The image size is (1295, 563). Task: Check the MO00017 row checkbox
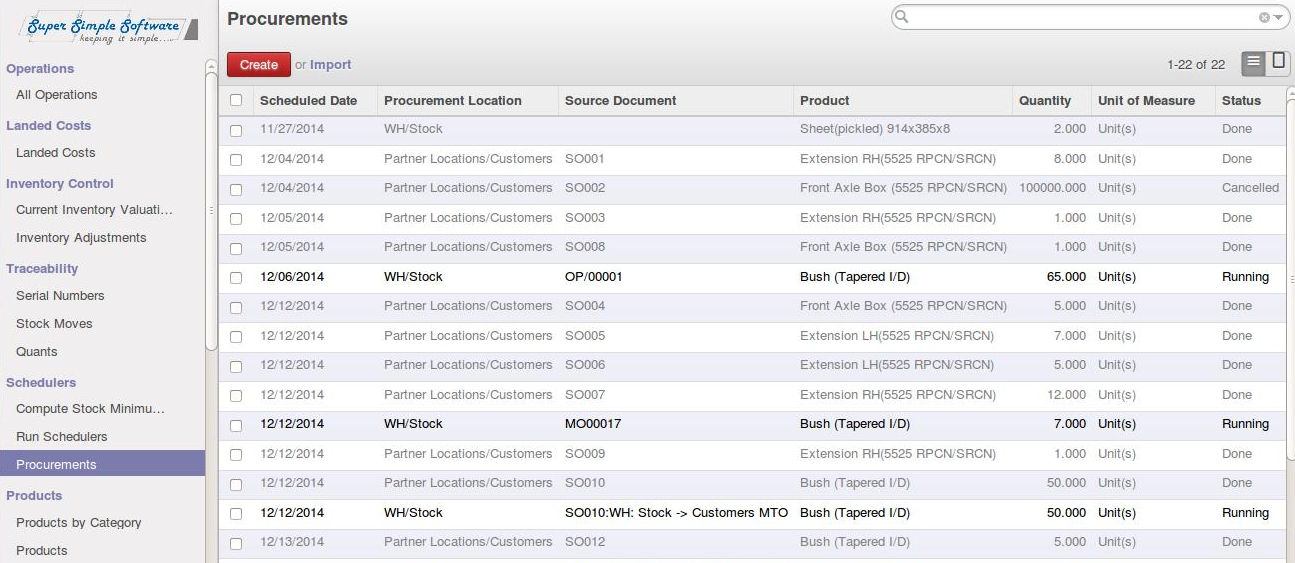(236, 425)
